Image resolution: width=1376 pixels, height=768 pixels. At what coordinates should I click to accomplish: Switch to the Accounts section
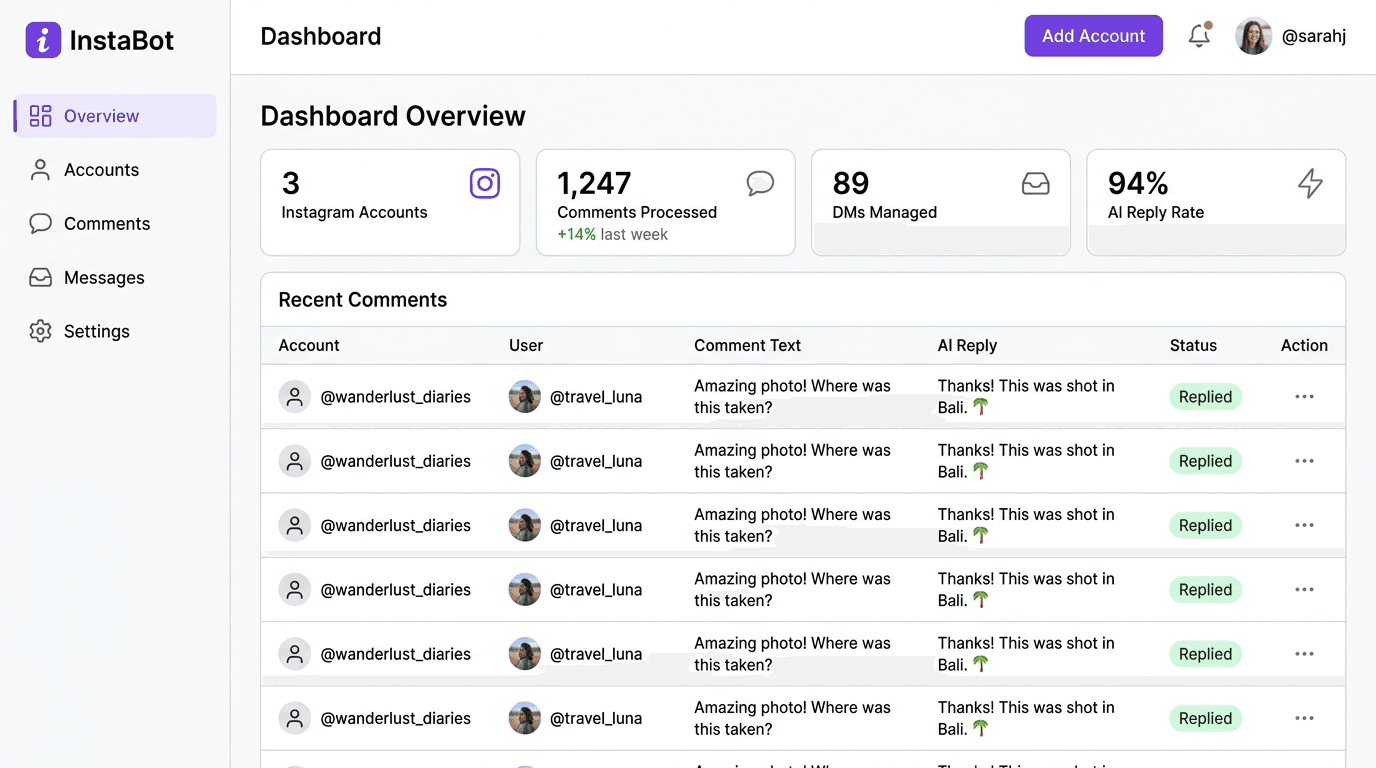click(x=101, y=169)
